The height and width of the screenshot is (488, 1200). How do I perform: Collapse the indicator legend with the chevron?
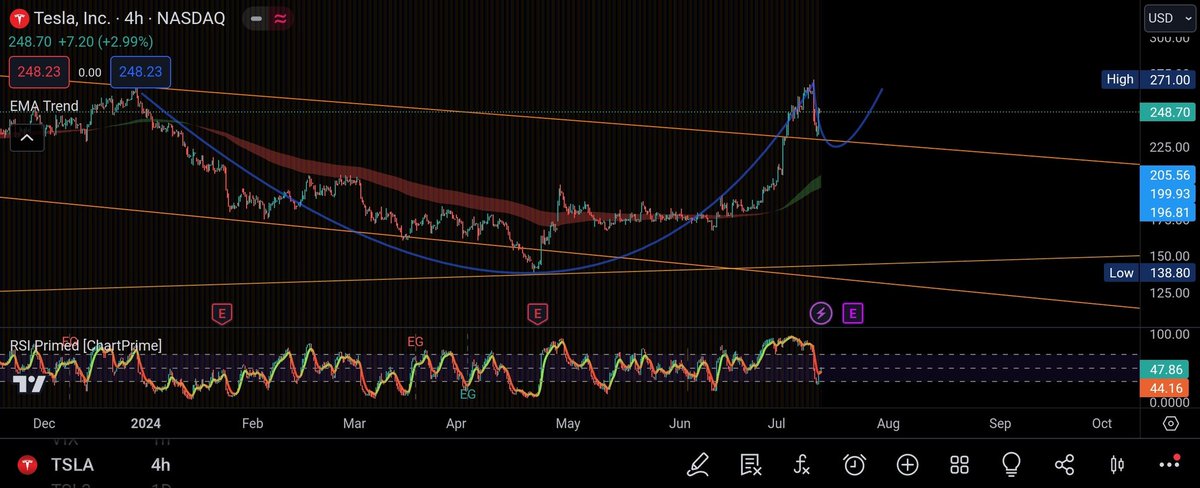point(26,138)
